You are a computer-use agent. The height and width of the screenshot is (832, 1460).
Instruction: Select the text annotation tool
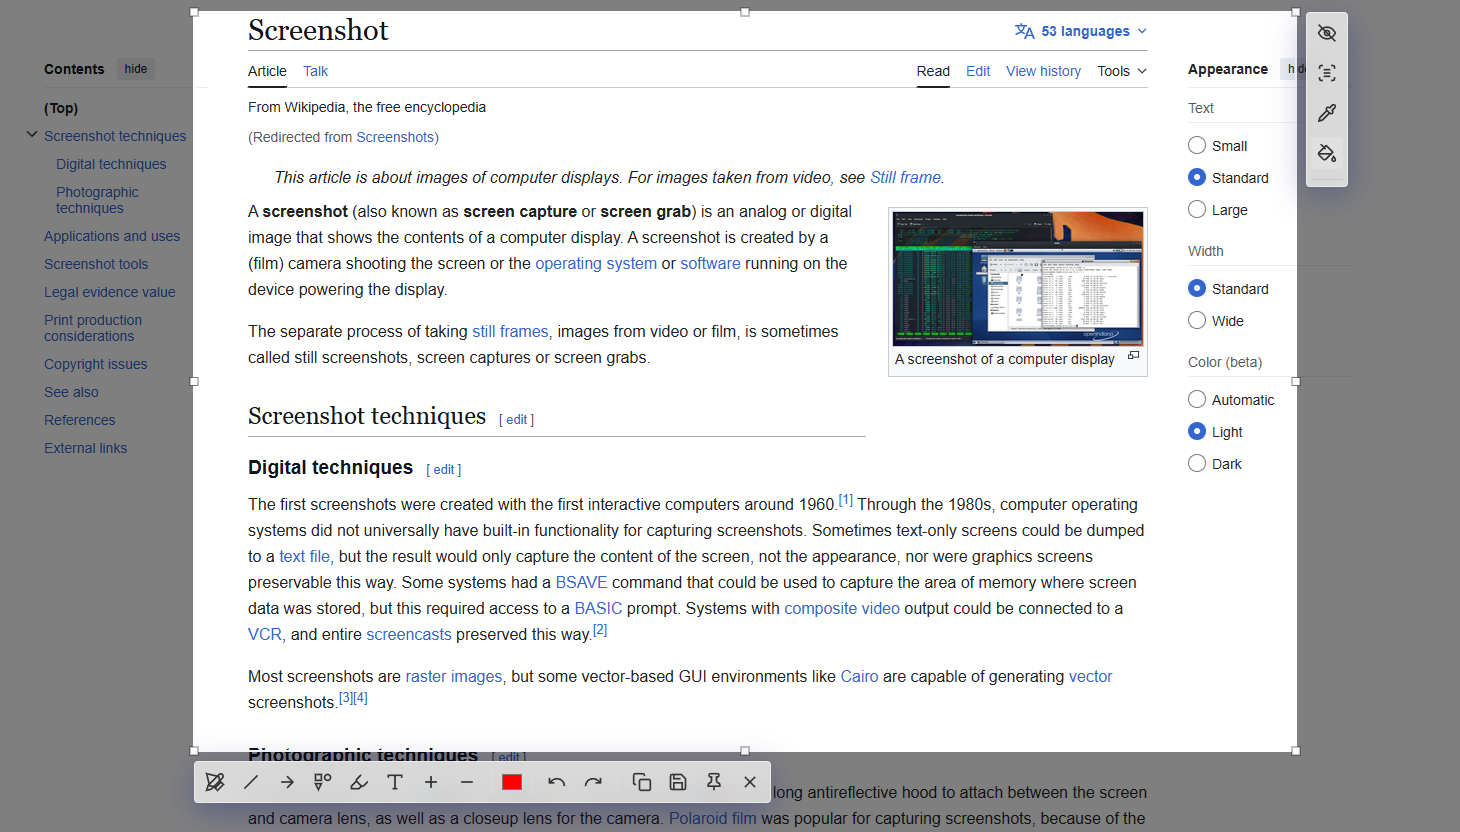click(x=395, y=782)
